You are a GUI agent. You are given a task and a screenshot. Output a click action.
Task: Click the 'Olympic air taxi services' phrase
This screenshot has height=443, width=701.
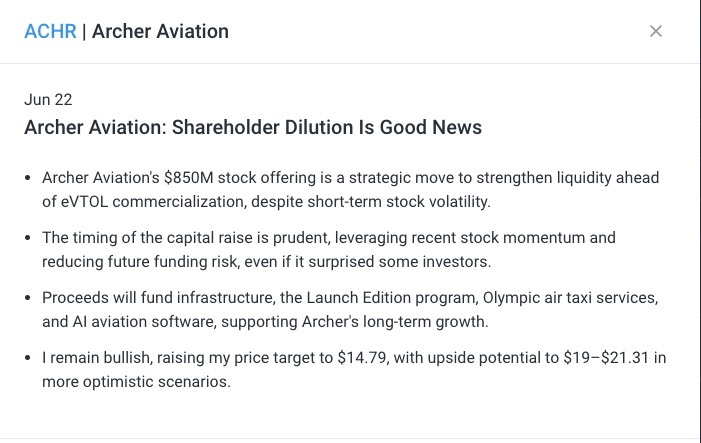(x=570, y=298)
